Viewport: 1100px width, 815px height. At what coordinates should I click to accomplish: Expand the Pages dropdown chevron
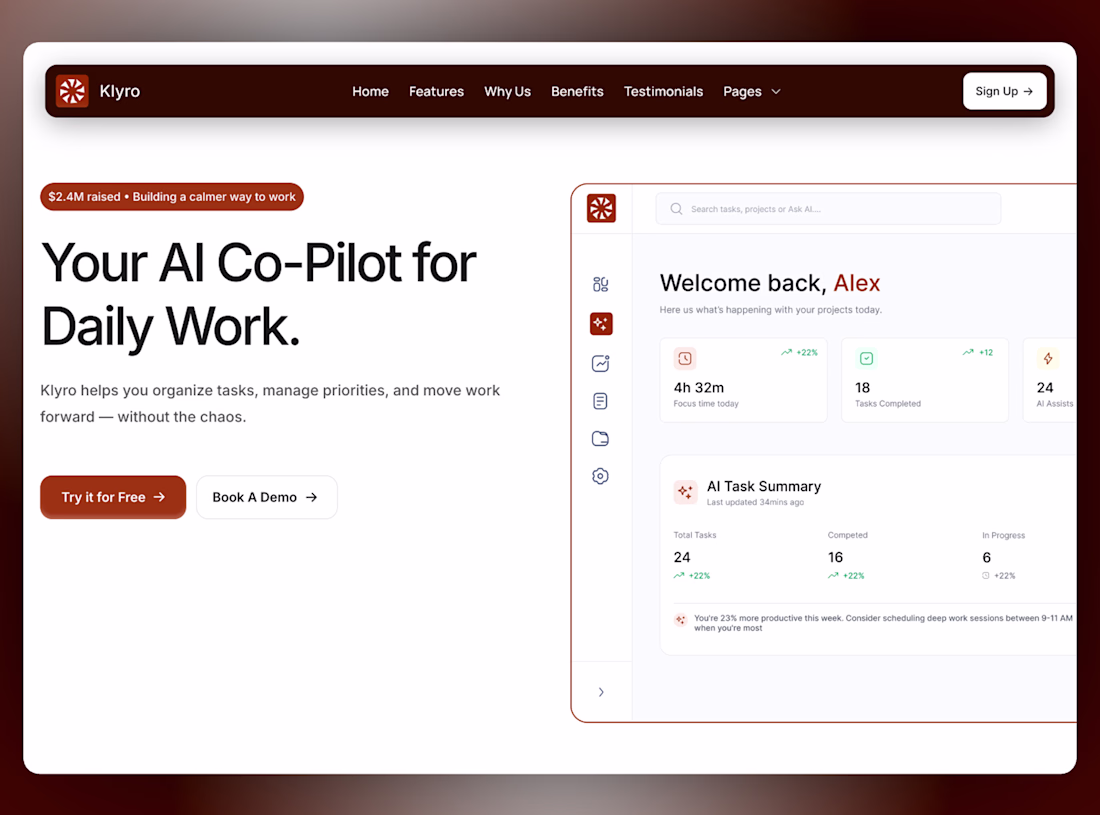pos(776,91)
